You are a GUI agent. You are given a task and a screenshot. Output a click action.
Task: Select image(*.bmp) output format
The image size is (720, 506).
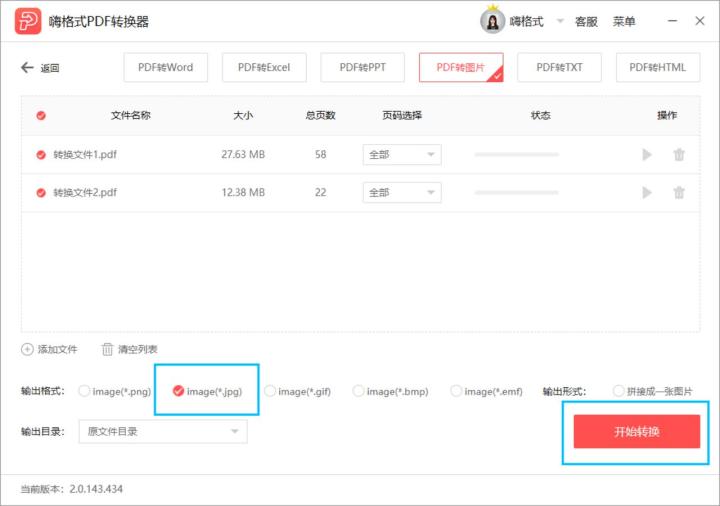coord(358,391)
